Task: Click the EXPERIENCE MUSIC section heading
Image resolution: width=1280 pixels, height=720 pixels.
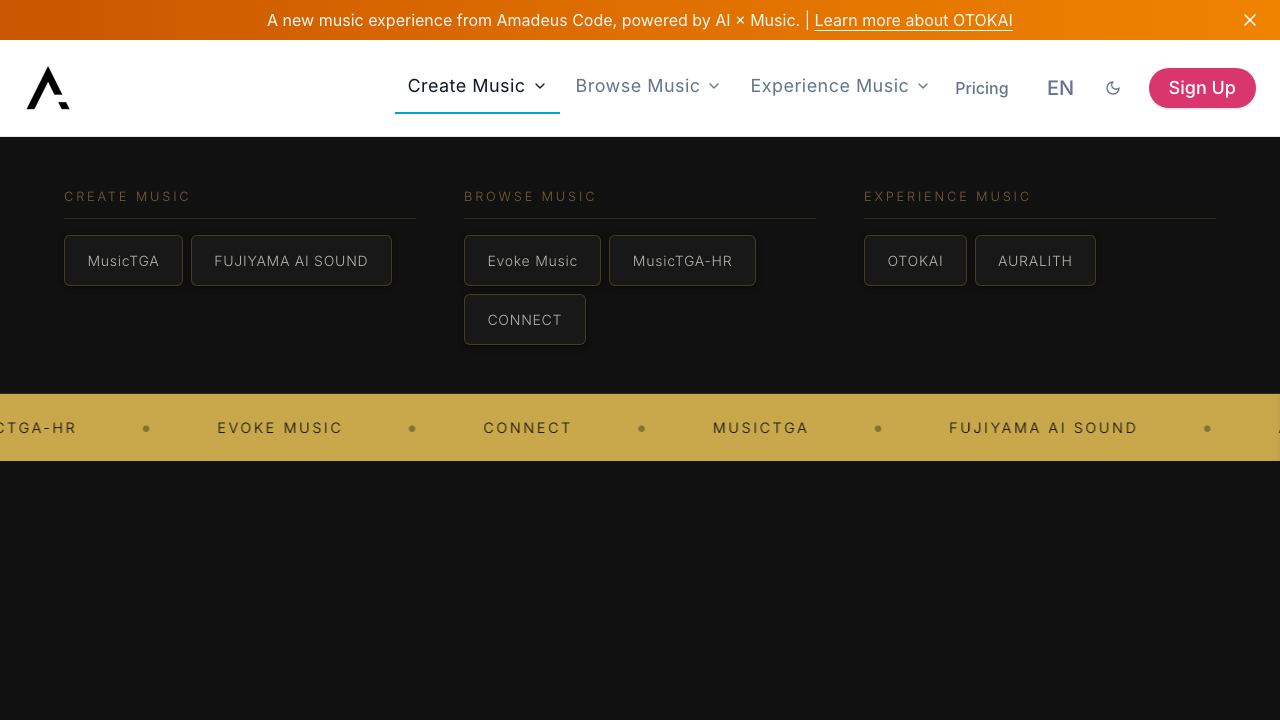Action: 947,196
